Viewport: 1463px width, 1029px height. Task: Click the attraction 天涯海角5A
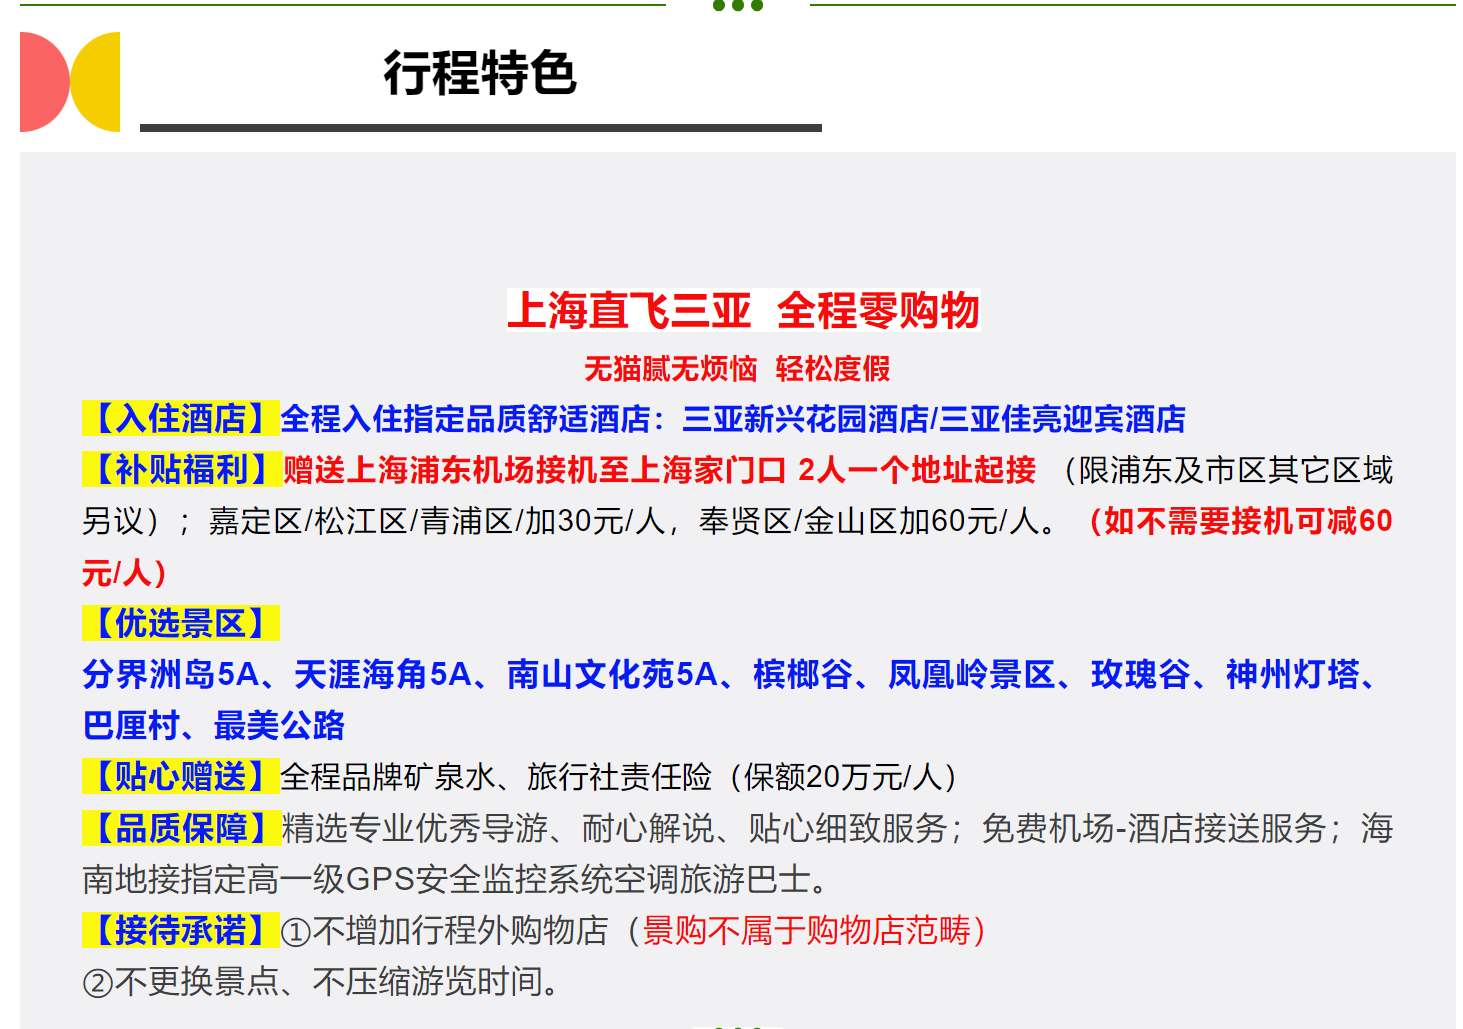(383, 674)
